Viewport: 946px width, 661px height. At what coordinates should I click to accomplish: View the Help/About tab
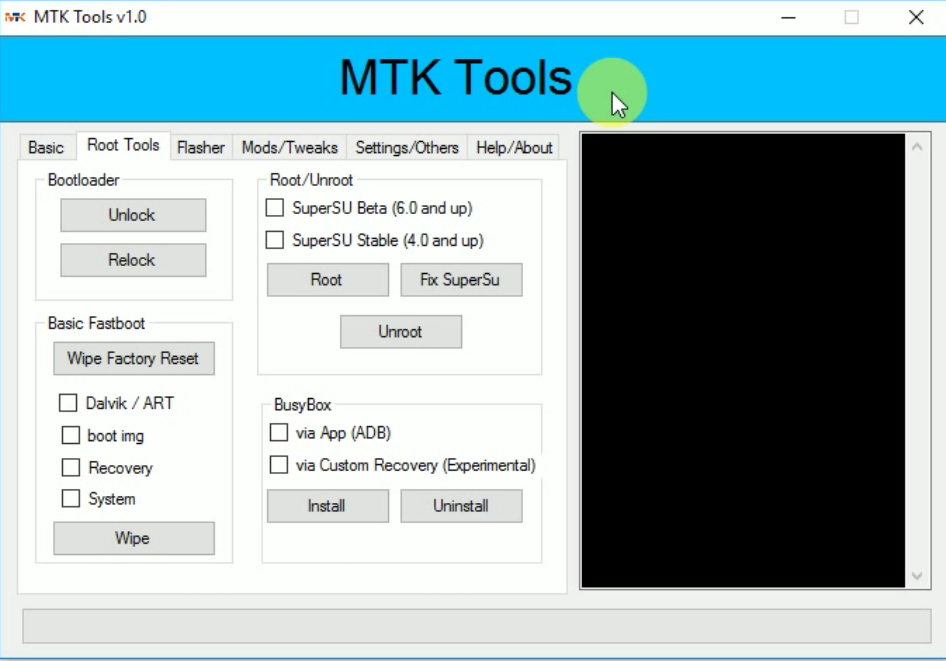pyautogui.click(x=514, y=147)
